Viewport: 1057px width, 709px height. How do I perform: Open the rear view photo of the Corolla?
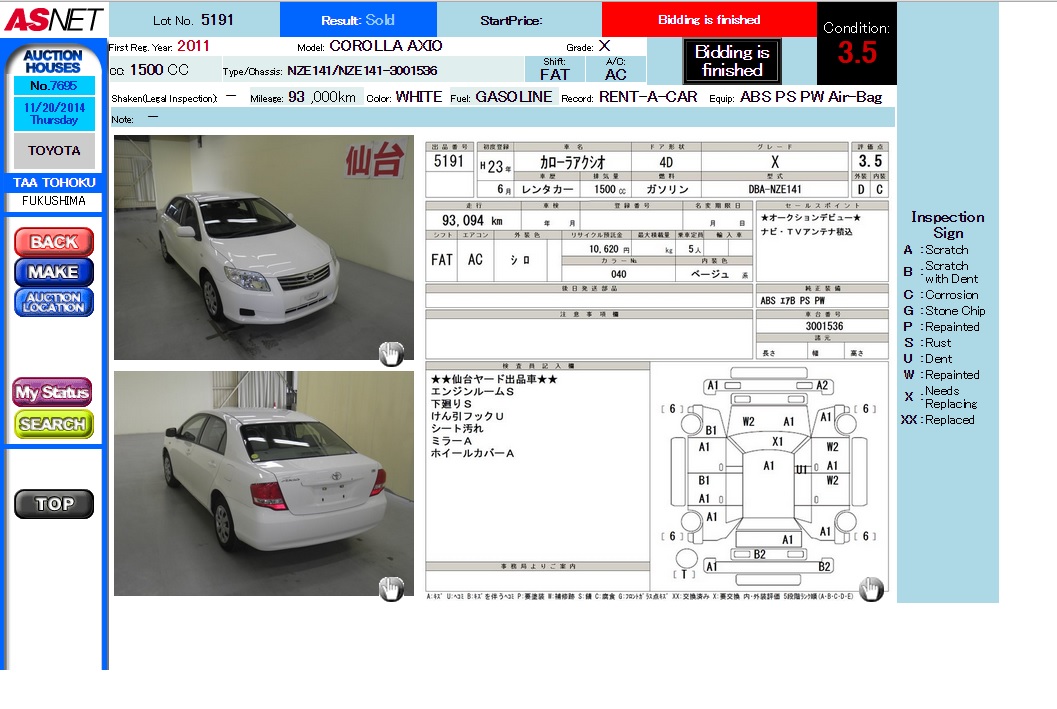pyautogui.click(x=263, y=483)
